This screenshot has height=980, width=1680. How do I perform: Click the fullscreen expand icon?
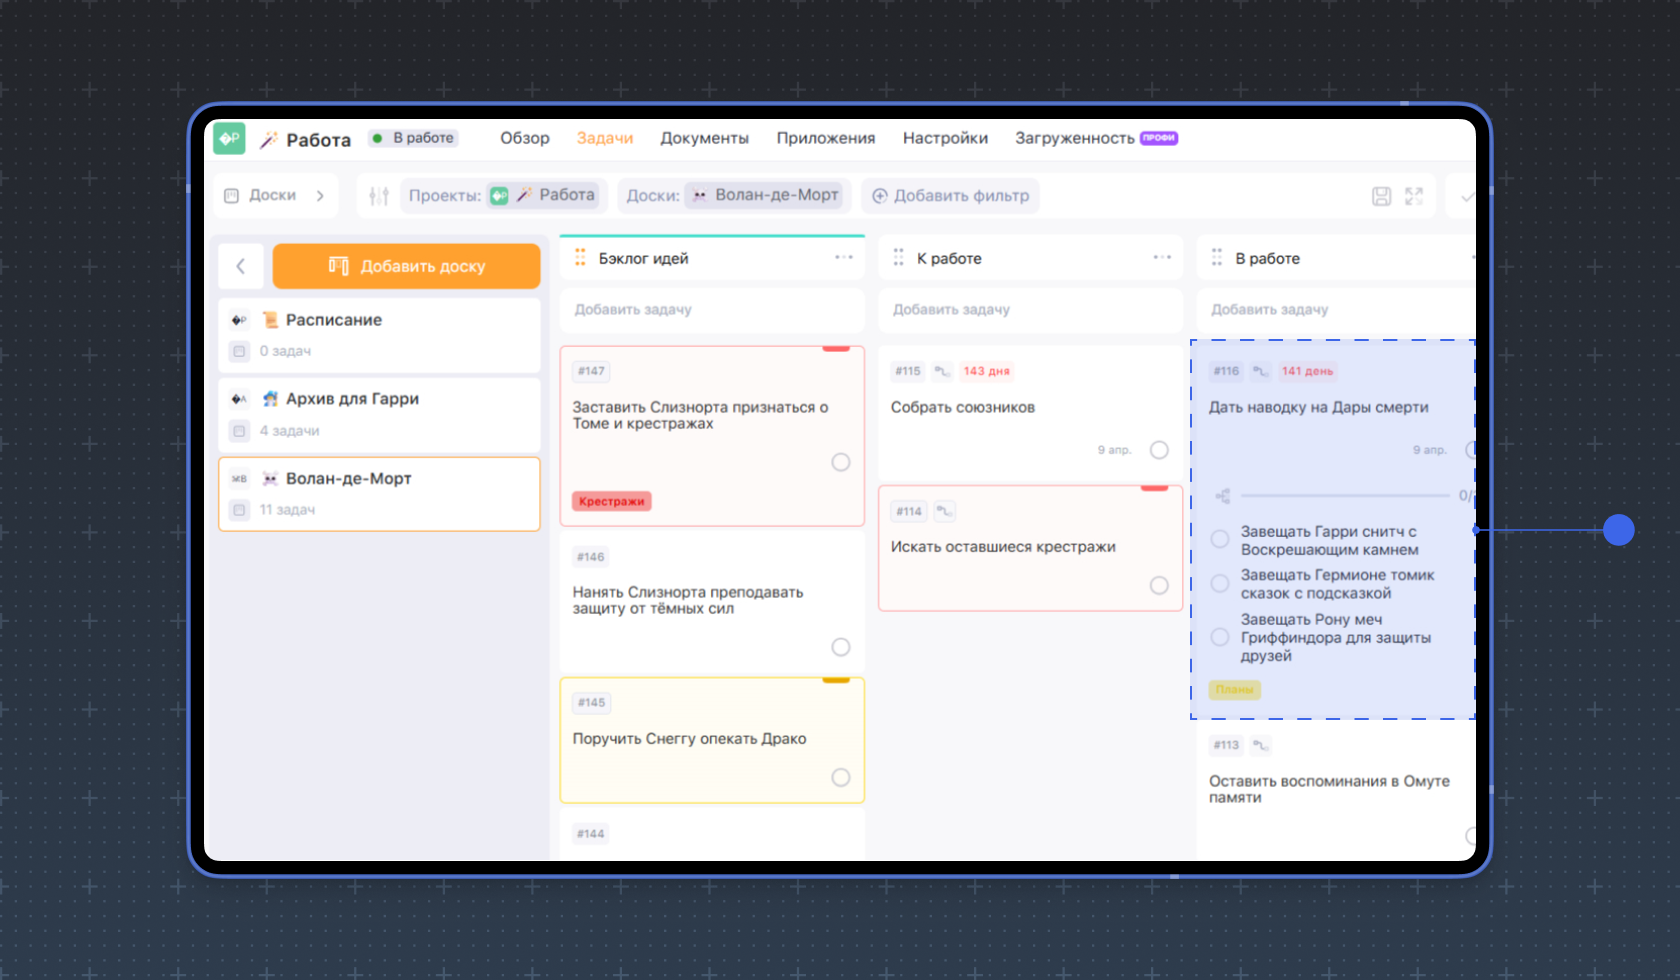point(1413,196)
